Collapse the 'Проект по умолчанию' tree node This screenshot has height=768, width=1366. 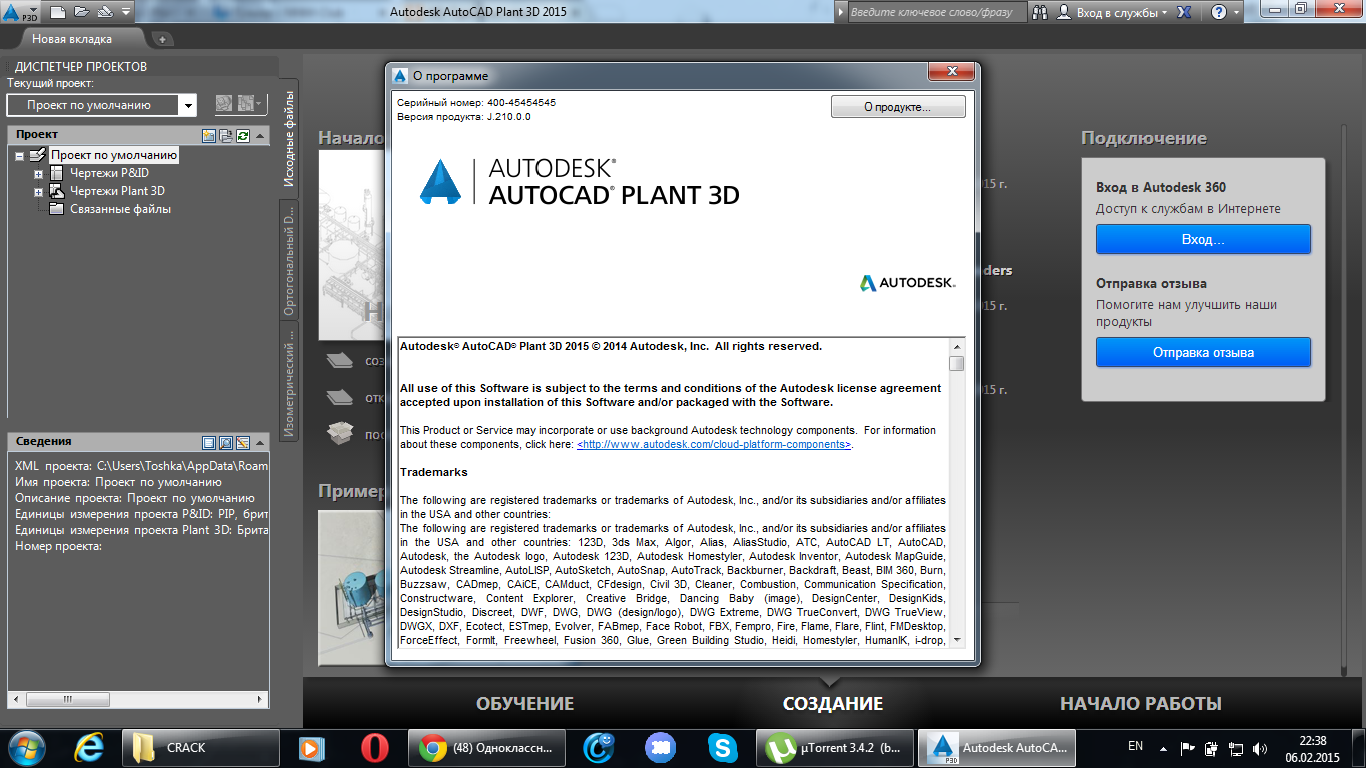point(19,156)
